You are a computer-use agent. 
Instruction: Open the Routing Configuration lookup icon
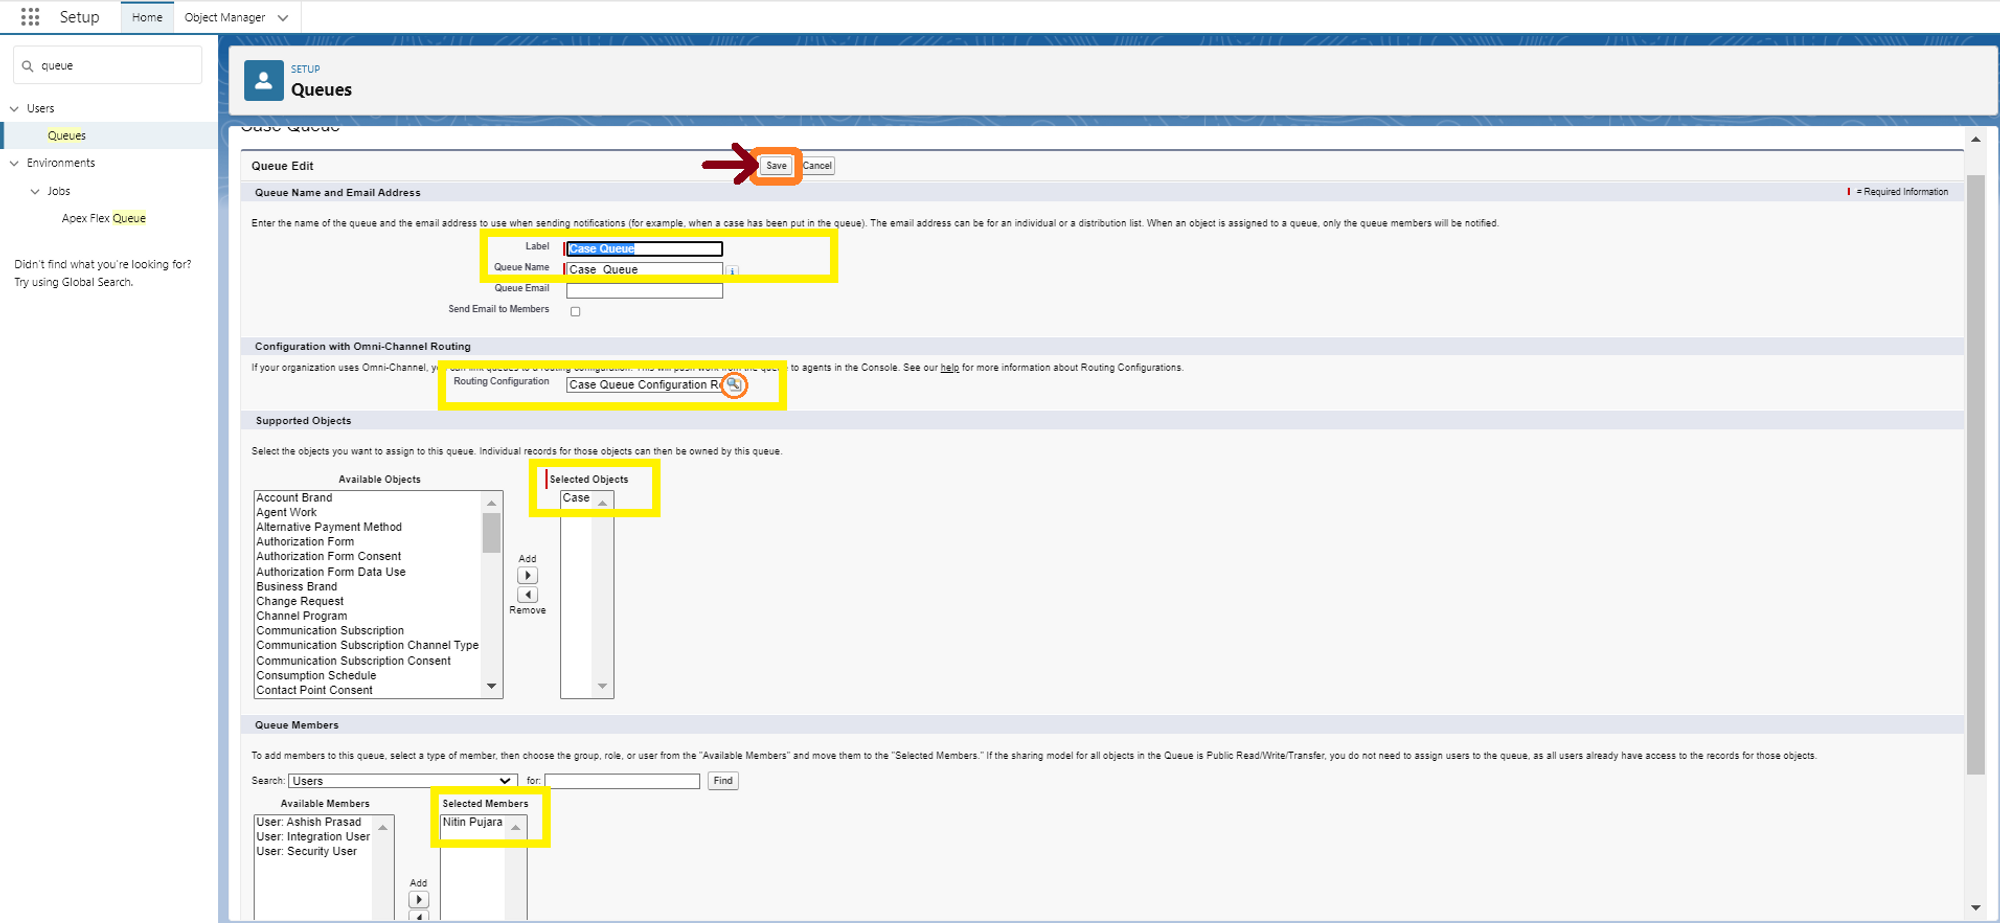733,384
